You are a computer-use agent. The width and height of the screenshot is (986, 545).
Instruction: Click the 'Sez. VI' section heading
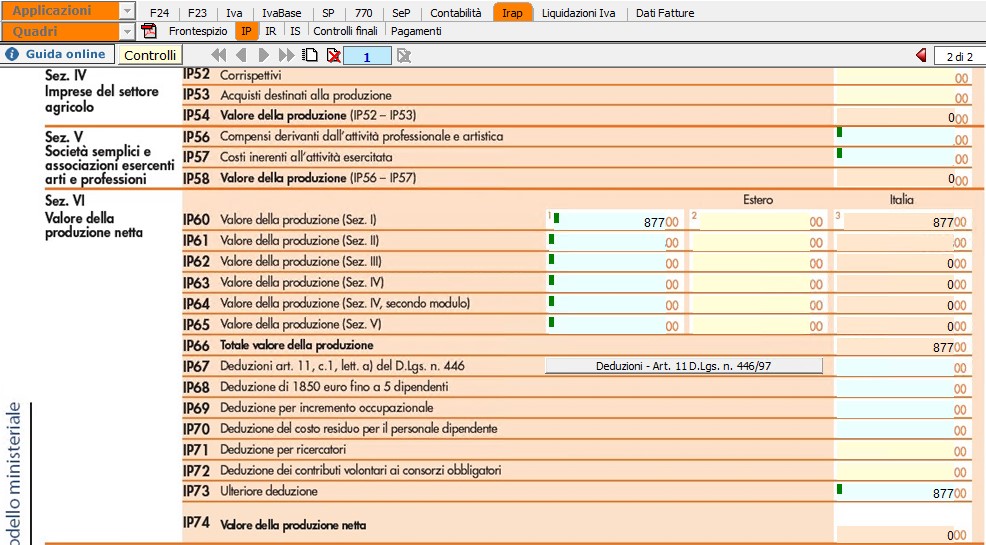pos(65,201)
